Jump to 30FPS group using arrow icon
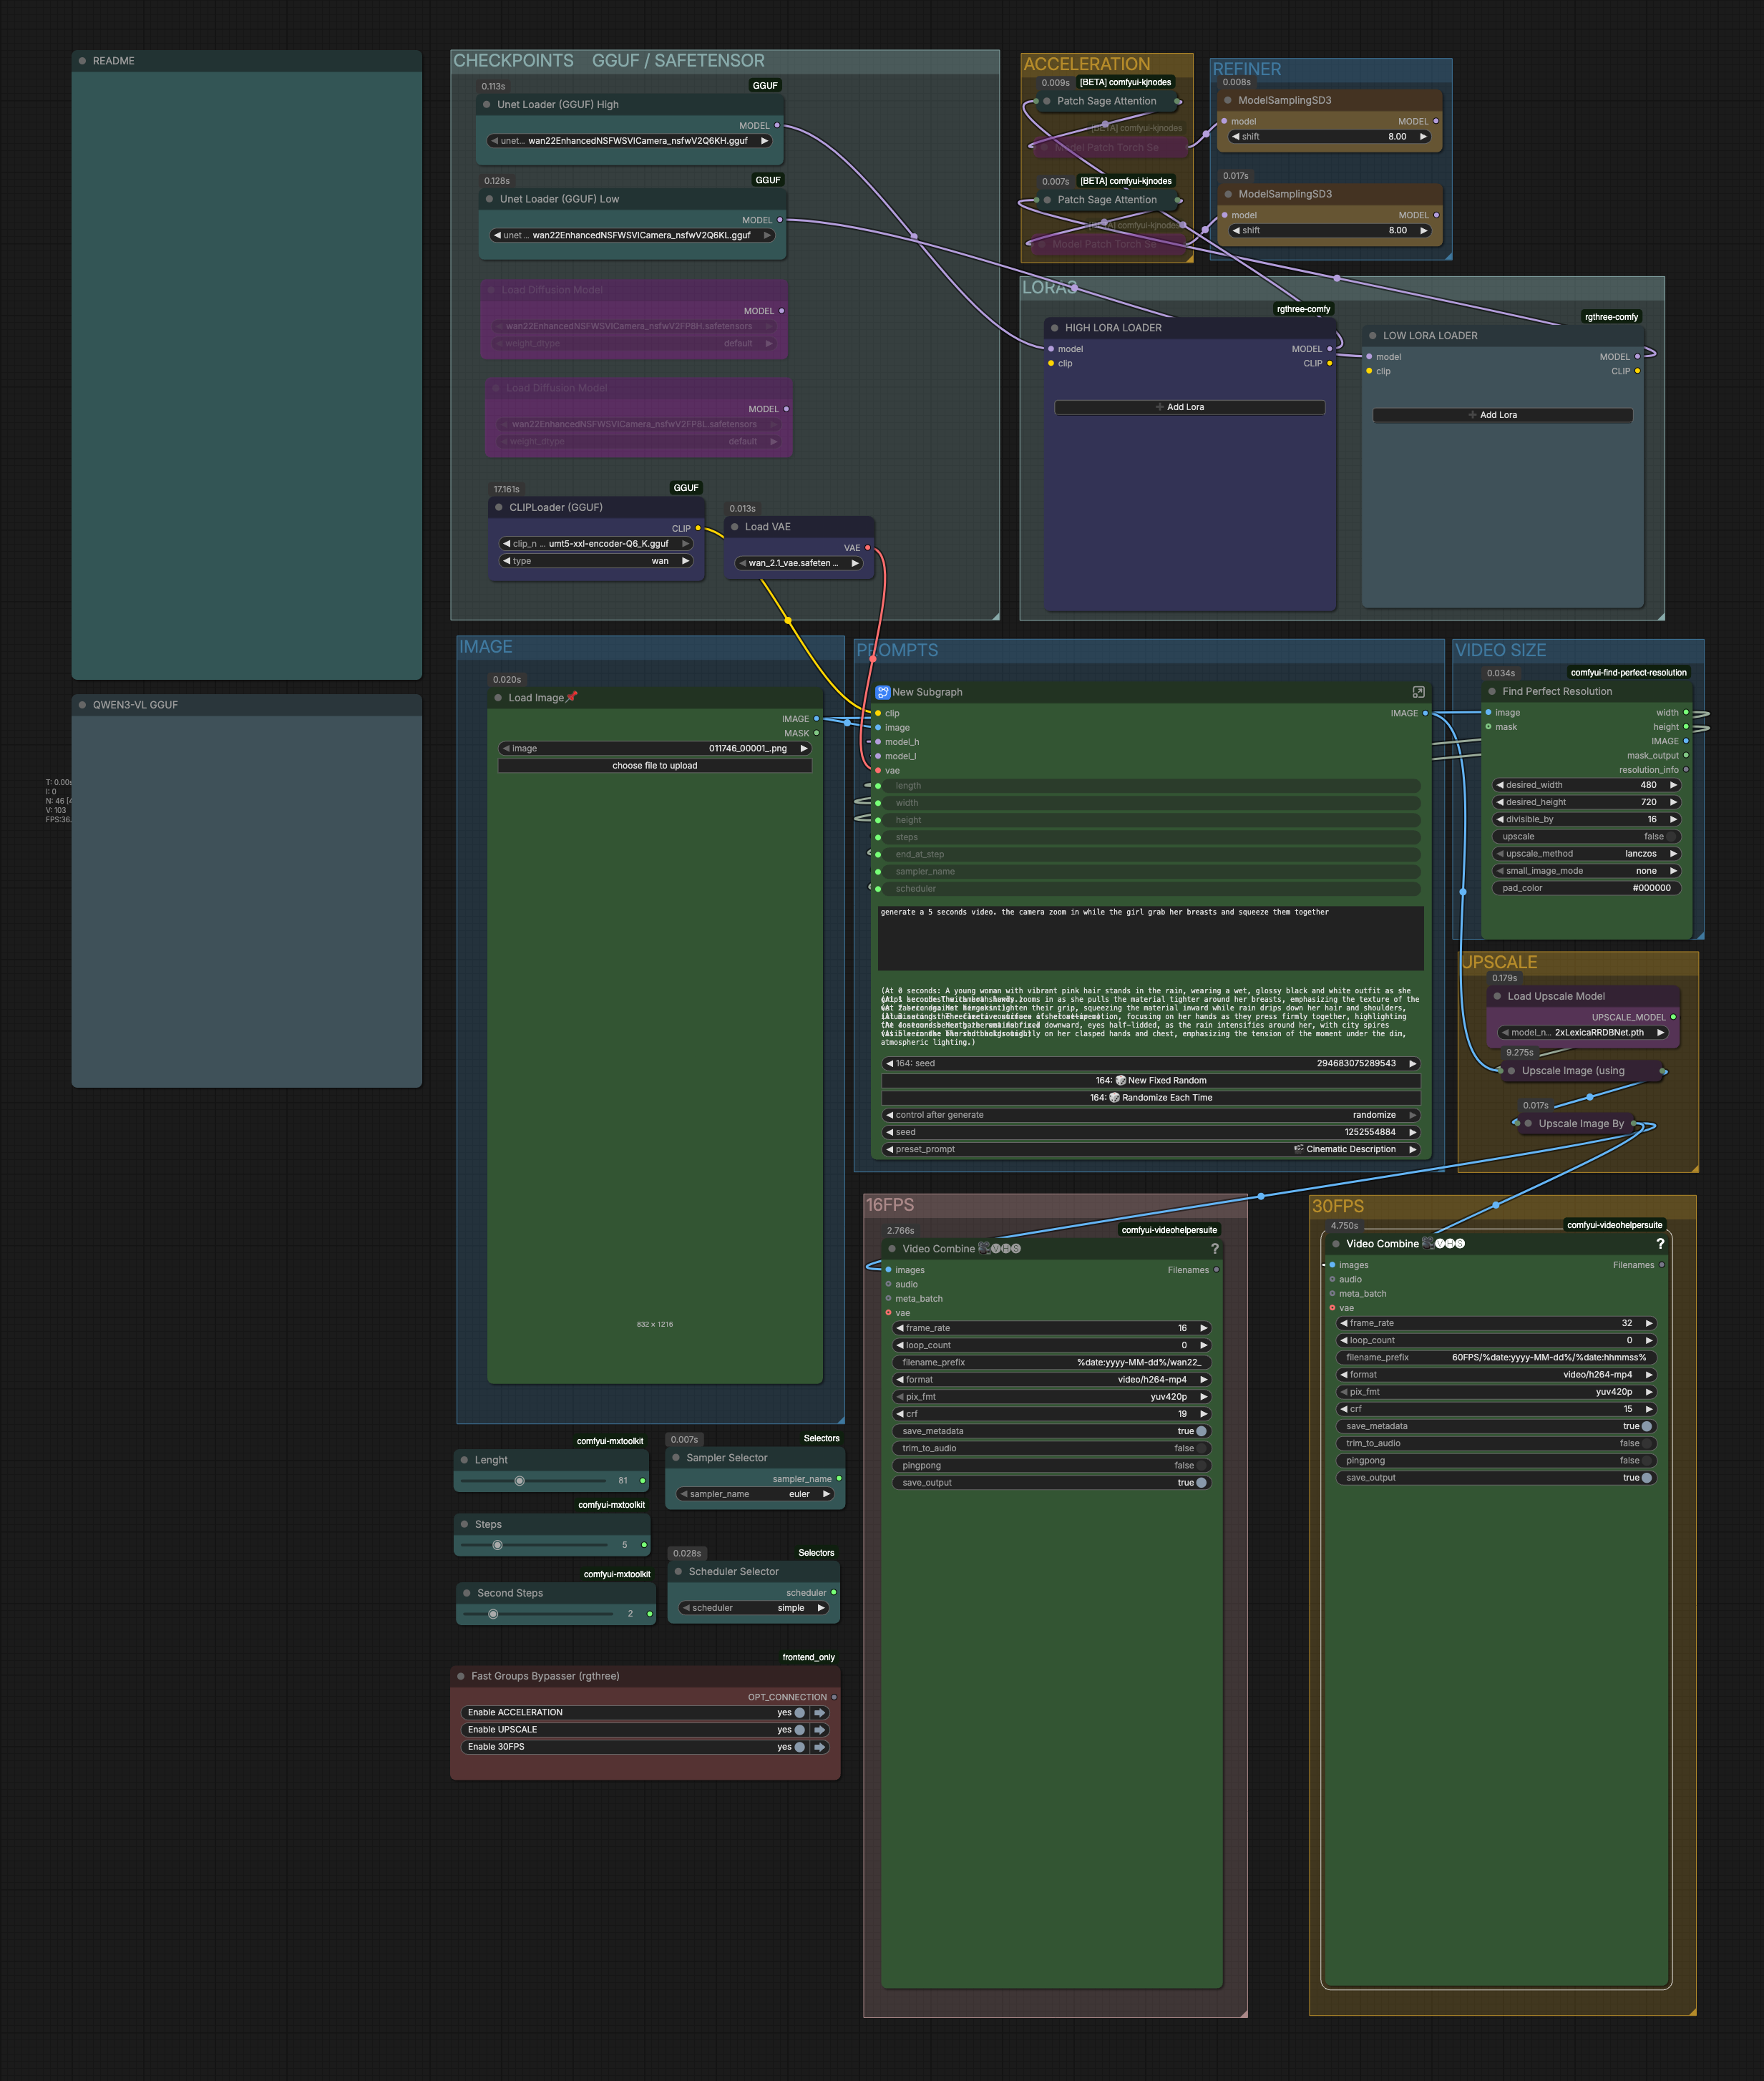 (820, 1747)
